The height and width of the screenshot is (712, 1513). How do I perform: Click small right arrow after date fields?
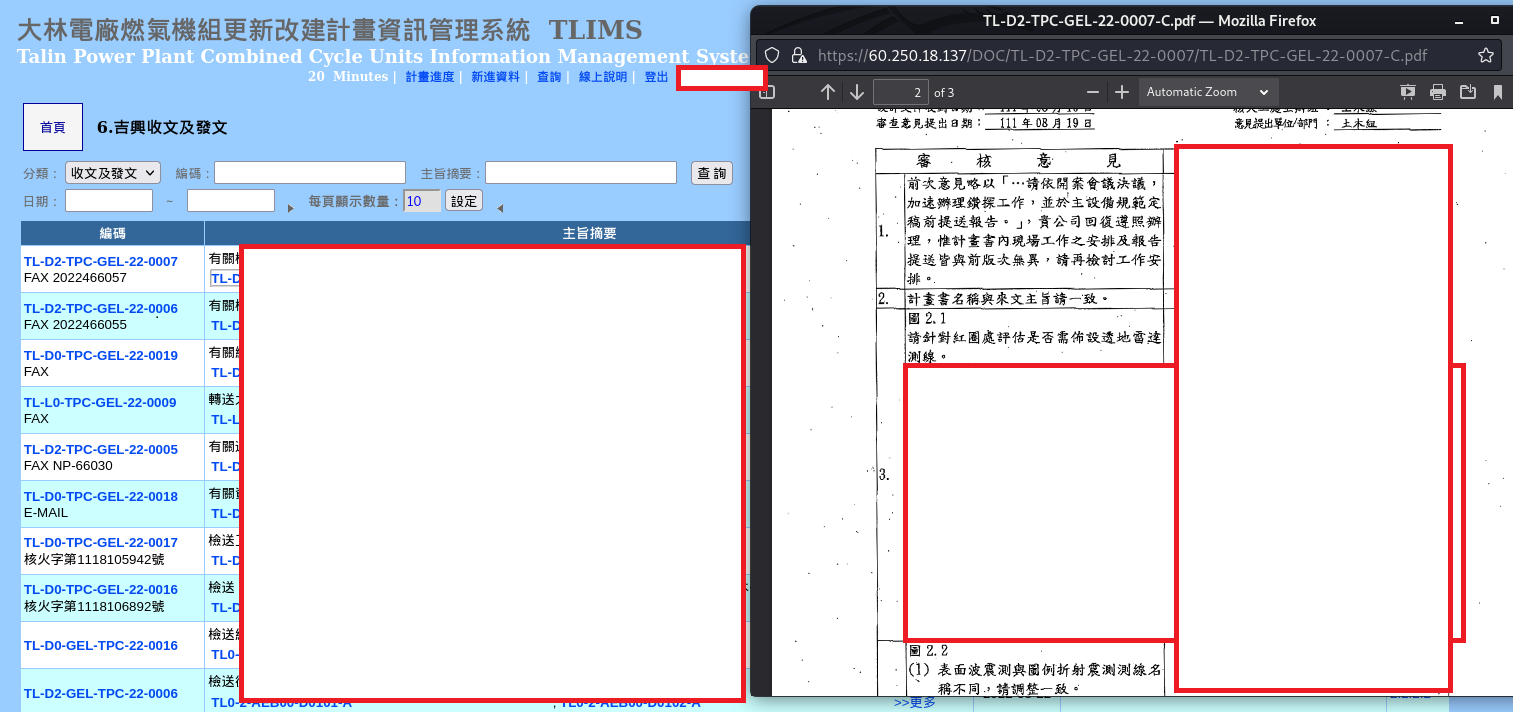291,208
